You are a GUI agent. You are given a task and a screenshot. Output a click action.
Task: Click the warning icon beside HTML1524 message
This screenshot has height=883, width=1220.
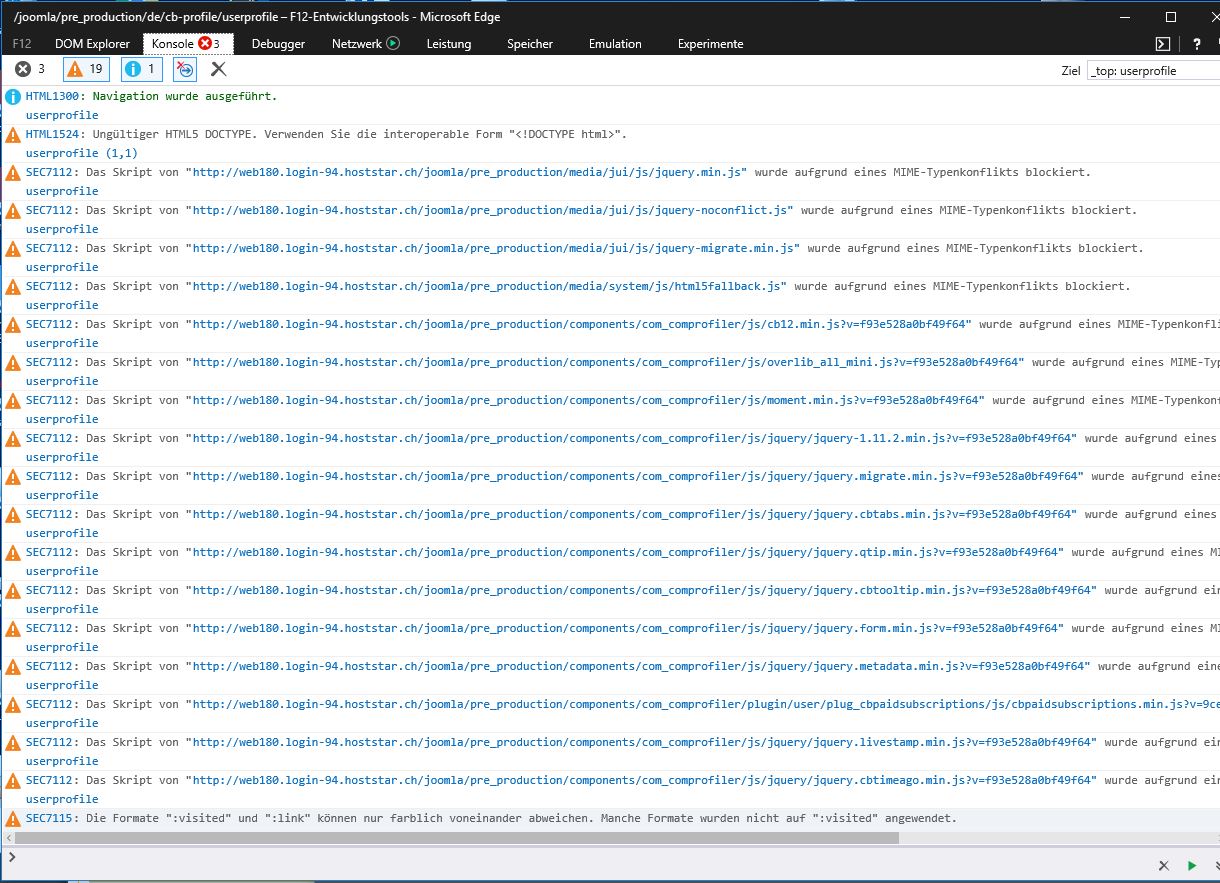point(13,135)
